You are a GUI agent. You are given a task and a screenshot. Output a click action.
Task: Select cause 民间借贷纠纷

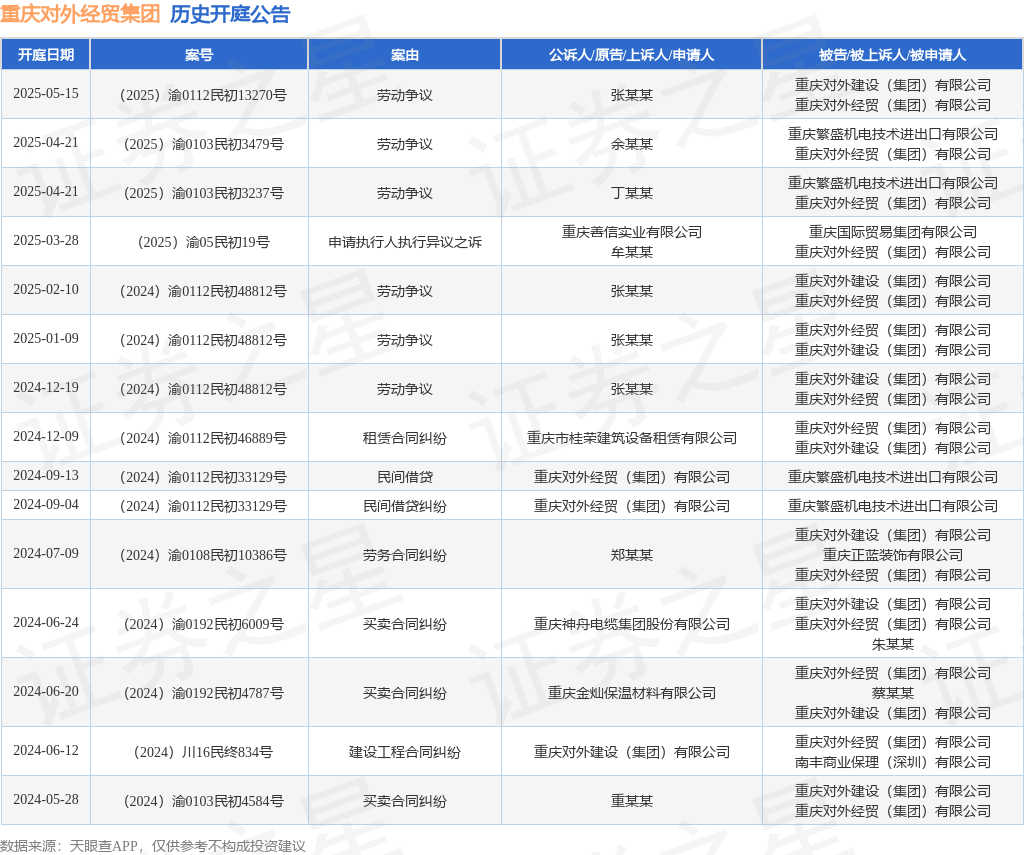[405, 506]
